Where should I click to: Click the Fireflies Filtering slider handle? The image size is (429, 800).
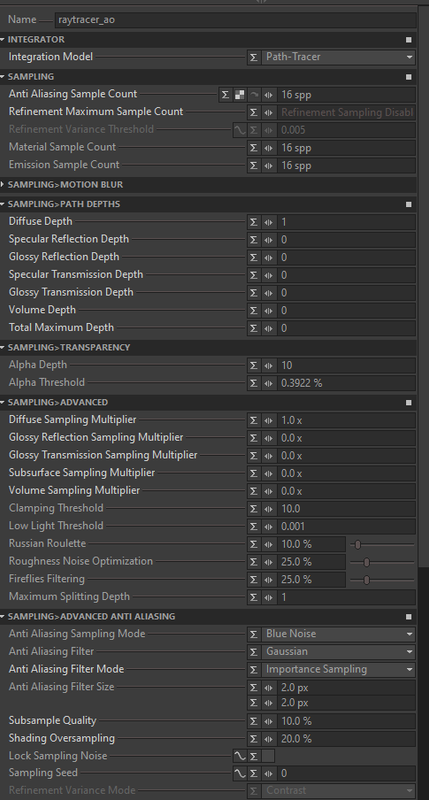pyautogui.click(x=366, y=580)
